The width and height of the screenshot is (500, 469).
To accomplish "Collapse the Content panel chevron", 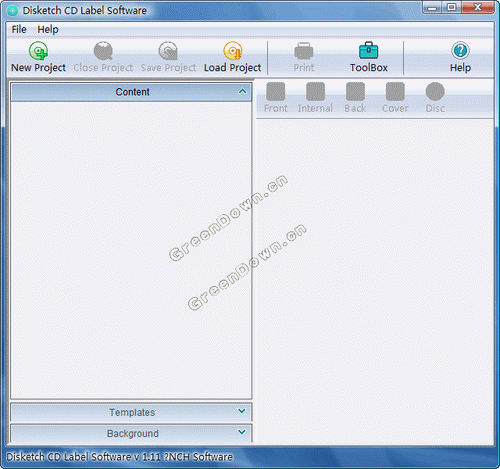I will coord(242,91).
